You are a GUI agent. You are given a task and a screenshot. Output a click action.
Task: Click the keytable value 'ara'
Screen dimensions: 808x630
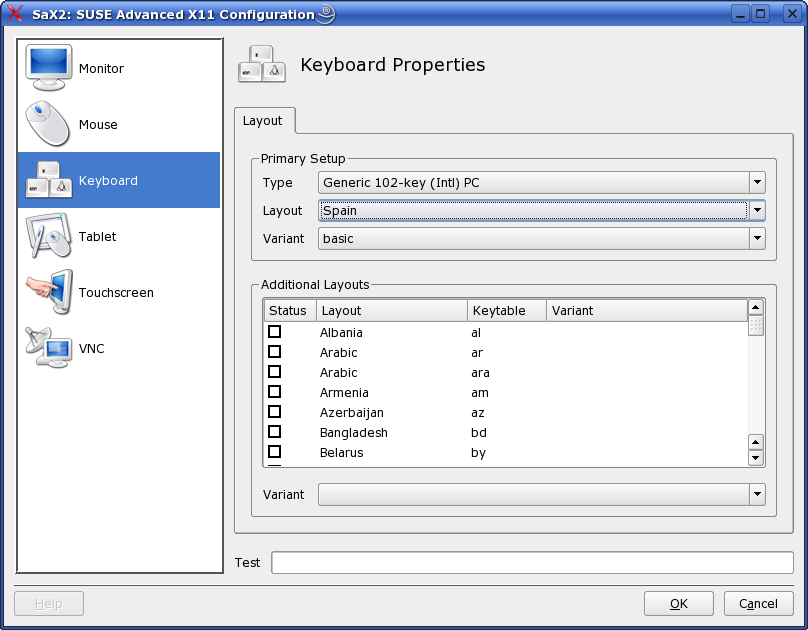click(x=480, y=373)
